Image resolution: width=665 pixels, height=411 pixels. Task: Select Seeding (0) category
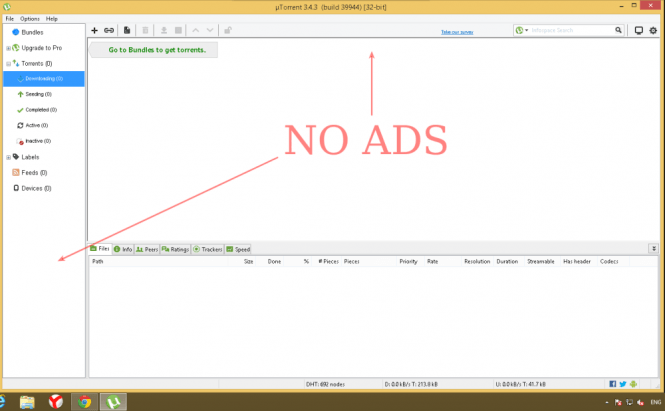(38, 94)
